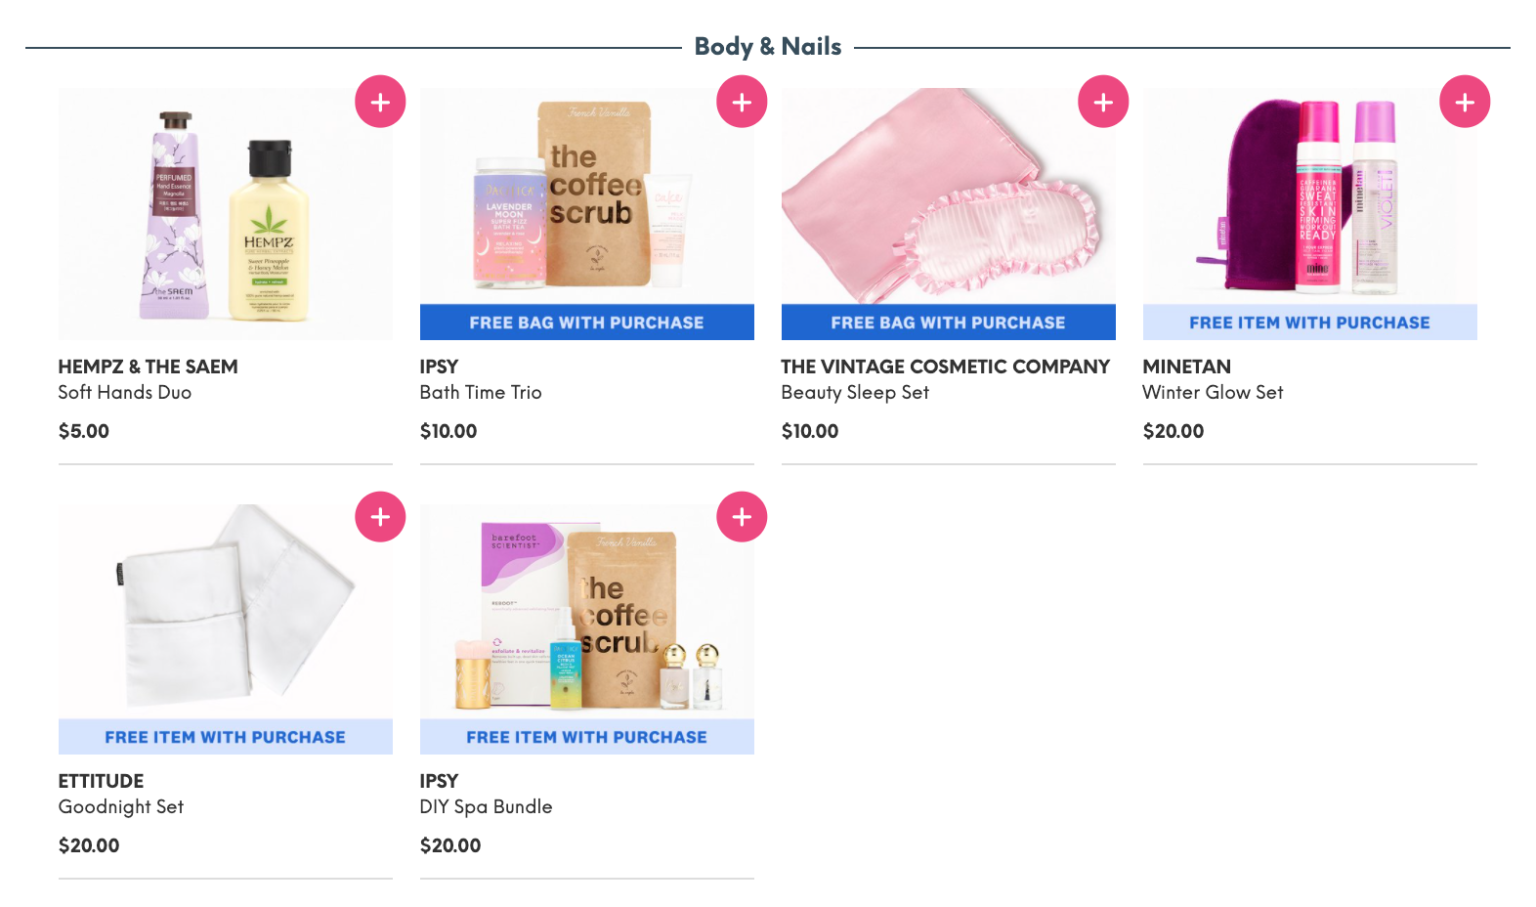Screen dimensions: 1536x907
Task: Add the $5.00 Hempz duo via plus button
Action: (x=380, y=101)
